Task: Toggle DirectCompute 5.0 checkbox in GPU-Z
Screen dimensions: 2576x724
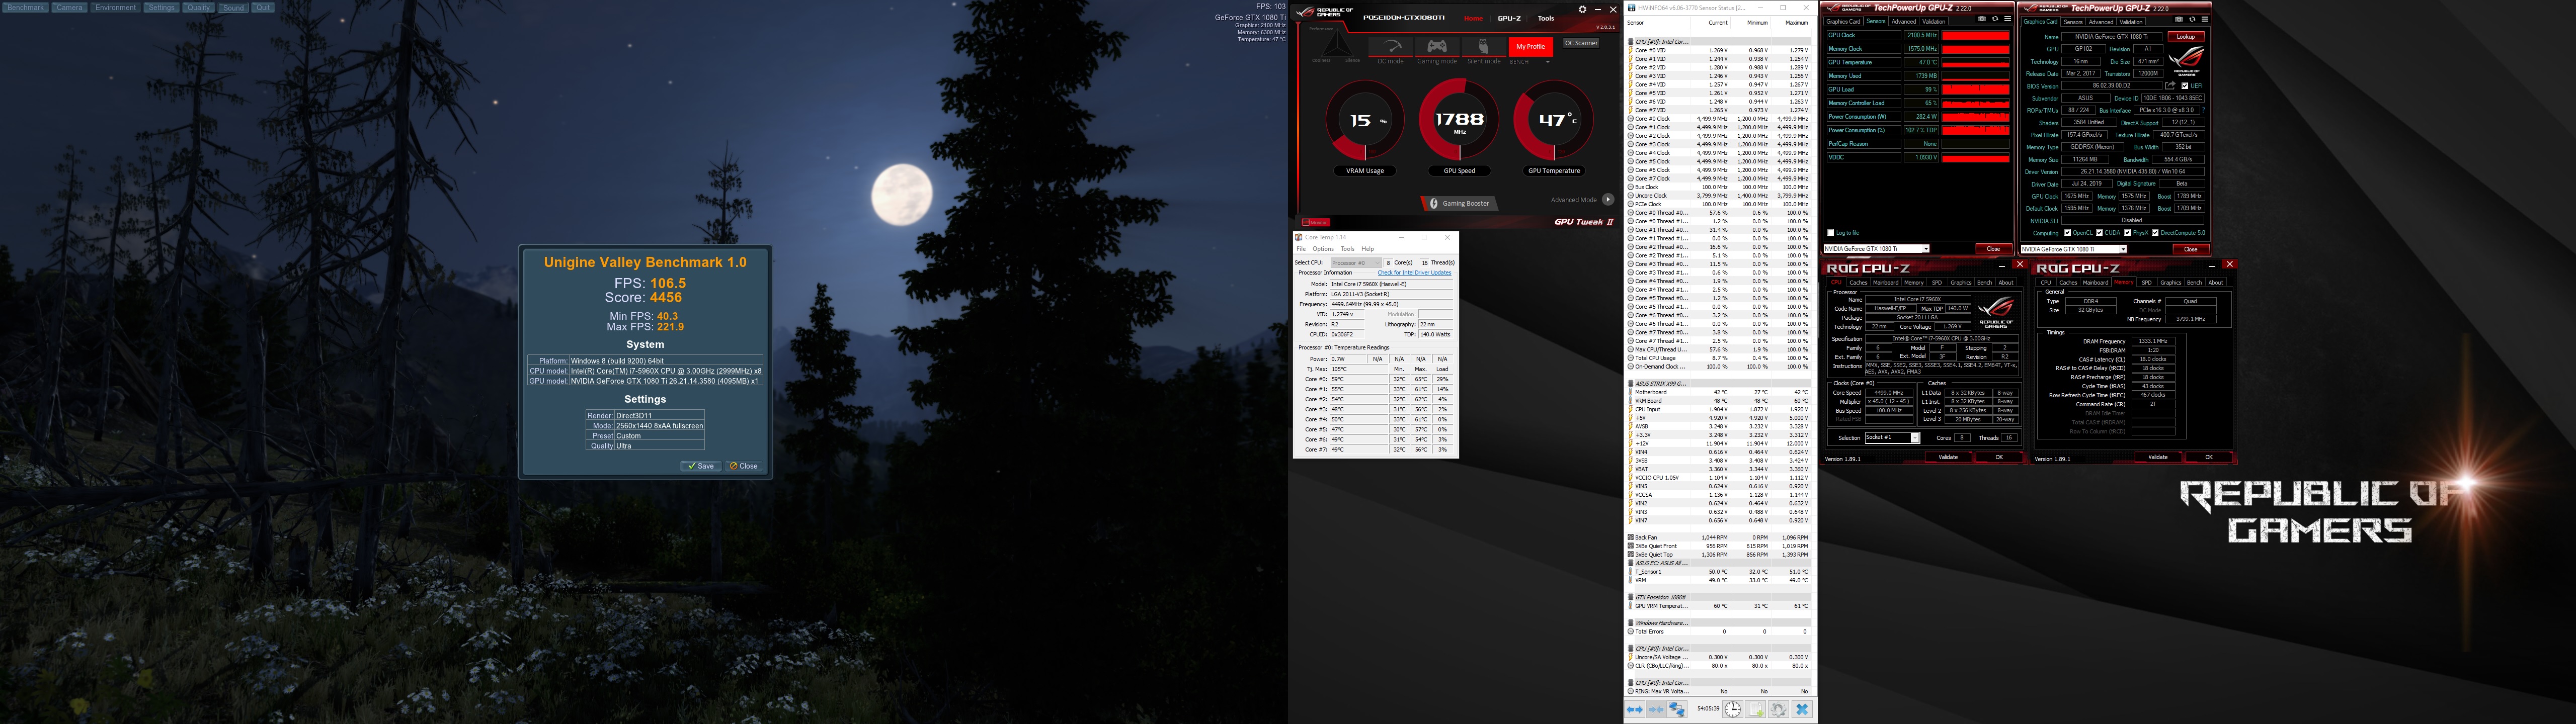Action: [2155, 233]
